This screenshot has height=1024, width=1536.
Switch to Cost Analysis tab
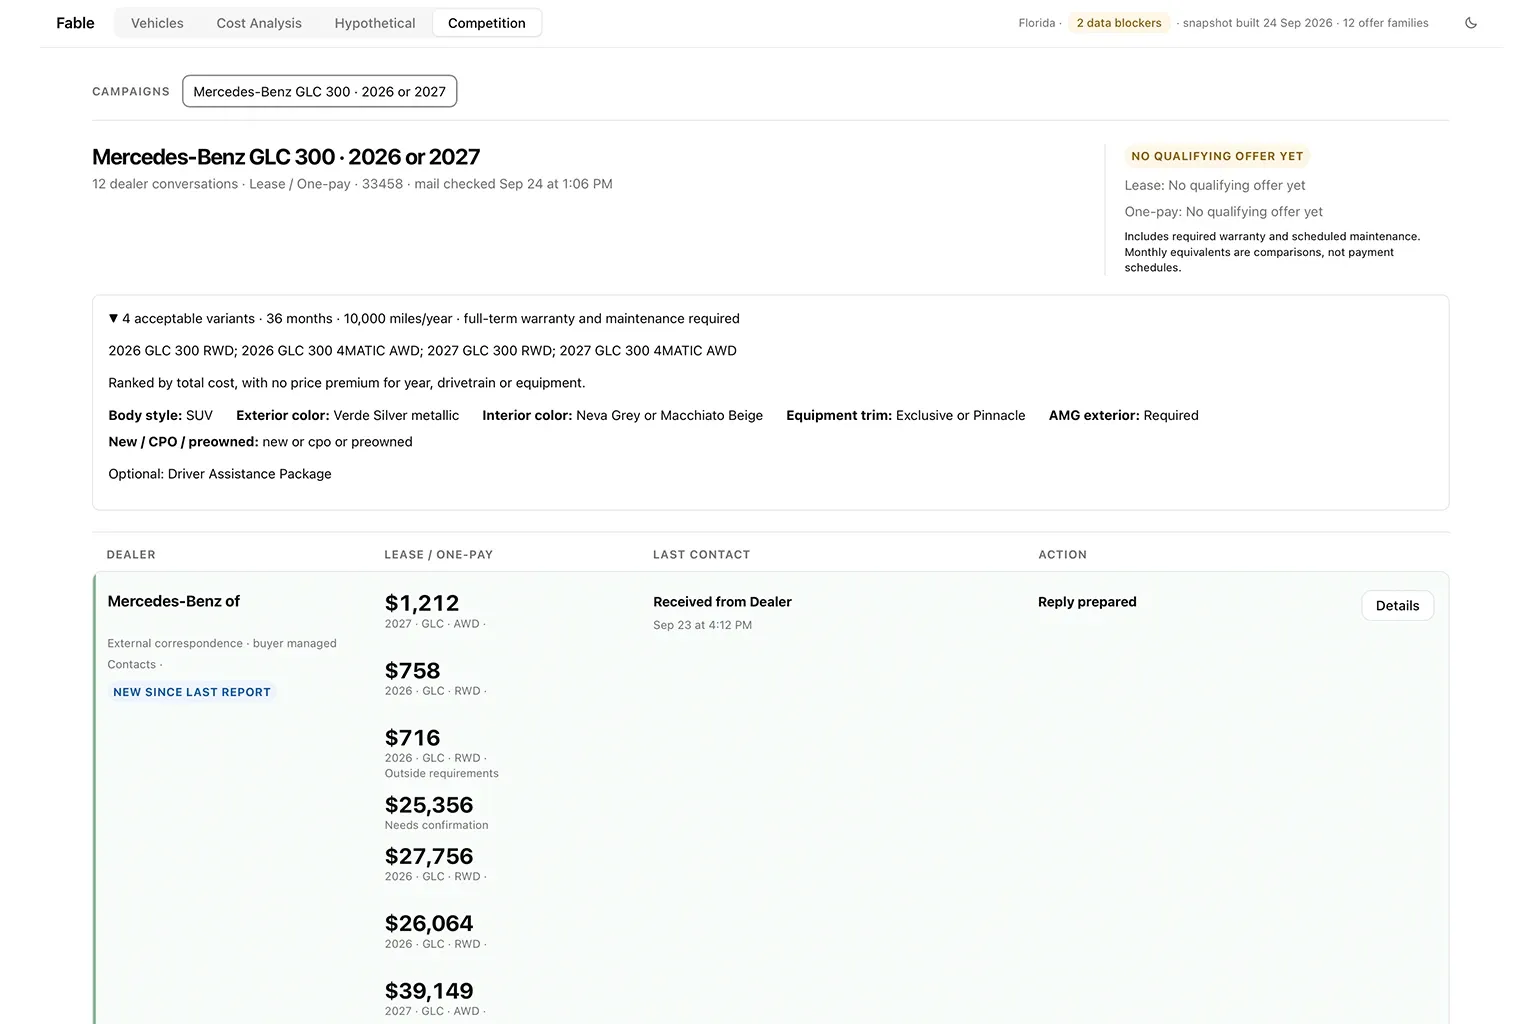tap(259, 23)
